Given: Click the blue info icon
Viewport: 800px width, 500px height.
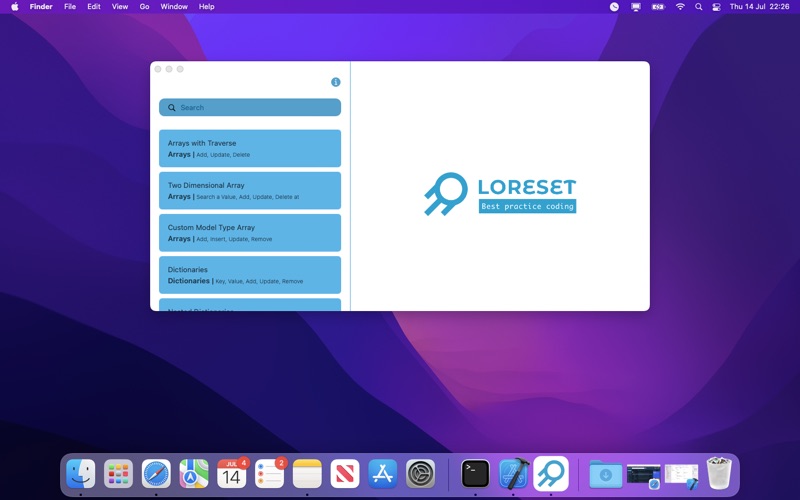Looking at the screenshot, I should tap(336, 82).
